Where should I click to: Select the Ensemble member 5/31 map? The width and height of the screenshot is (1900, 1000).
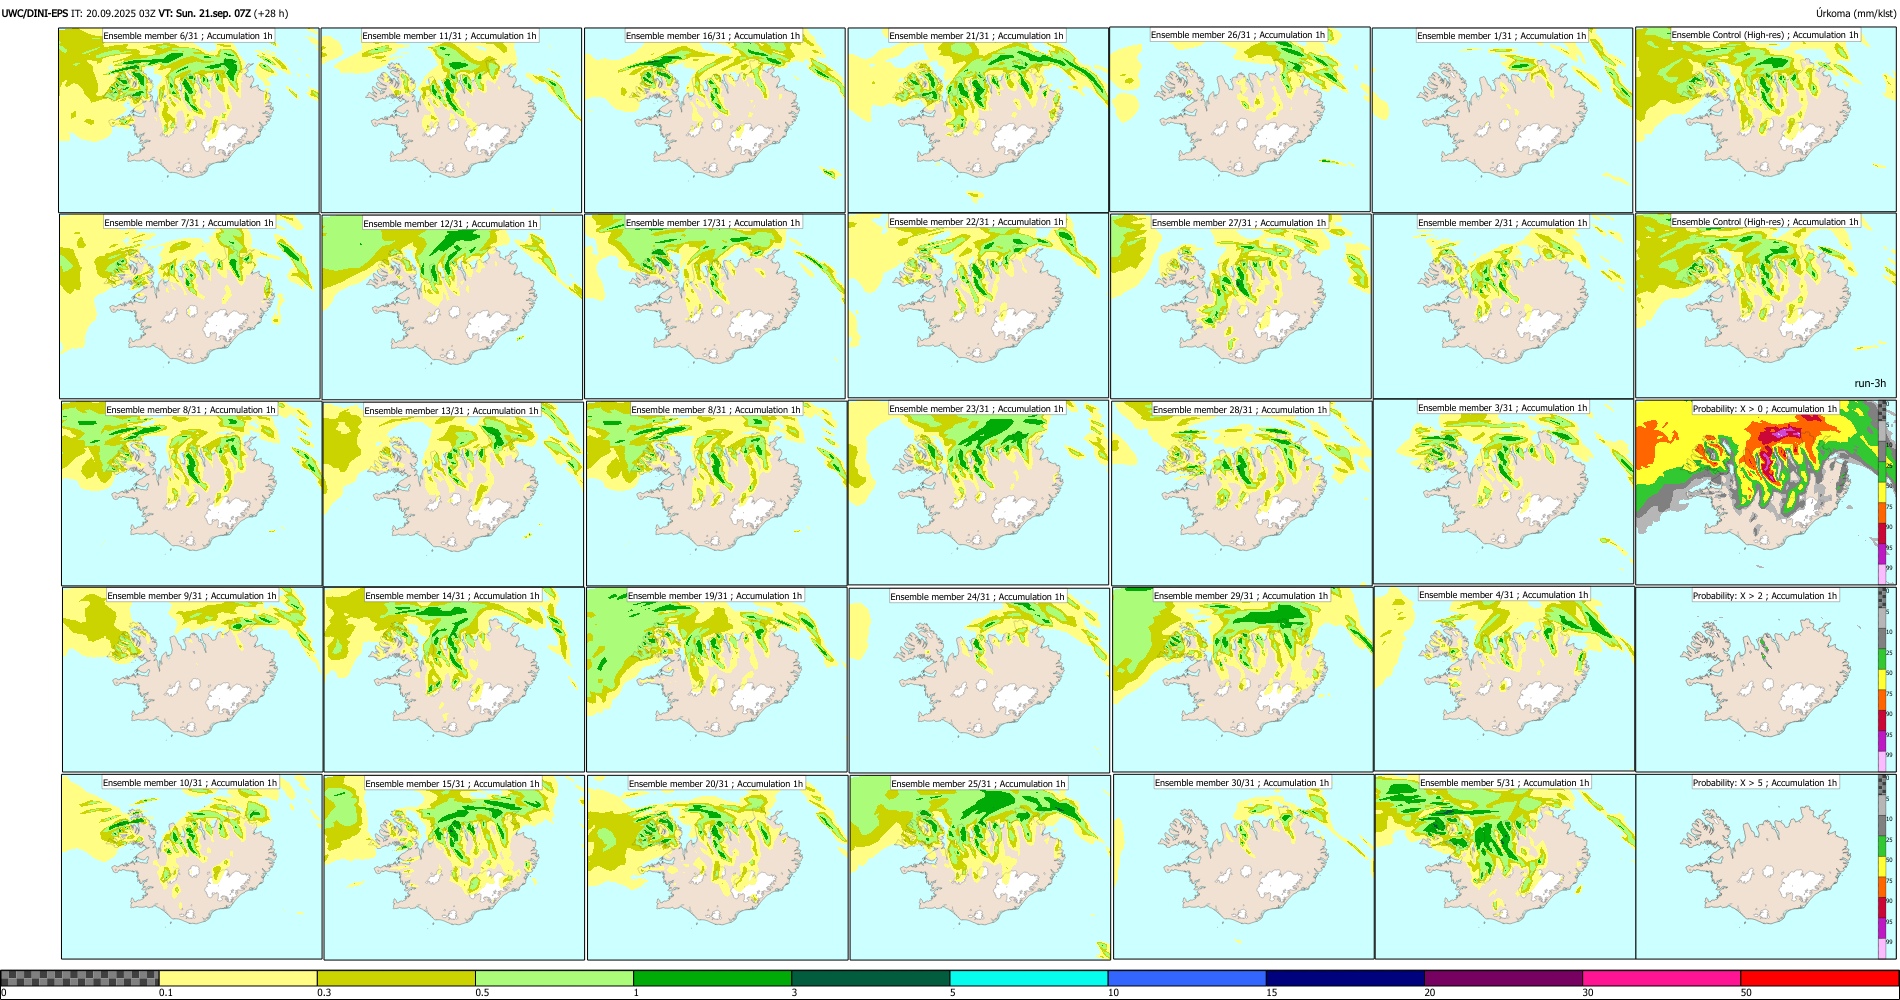pyautogui.click(x=1505, y=866)
